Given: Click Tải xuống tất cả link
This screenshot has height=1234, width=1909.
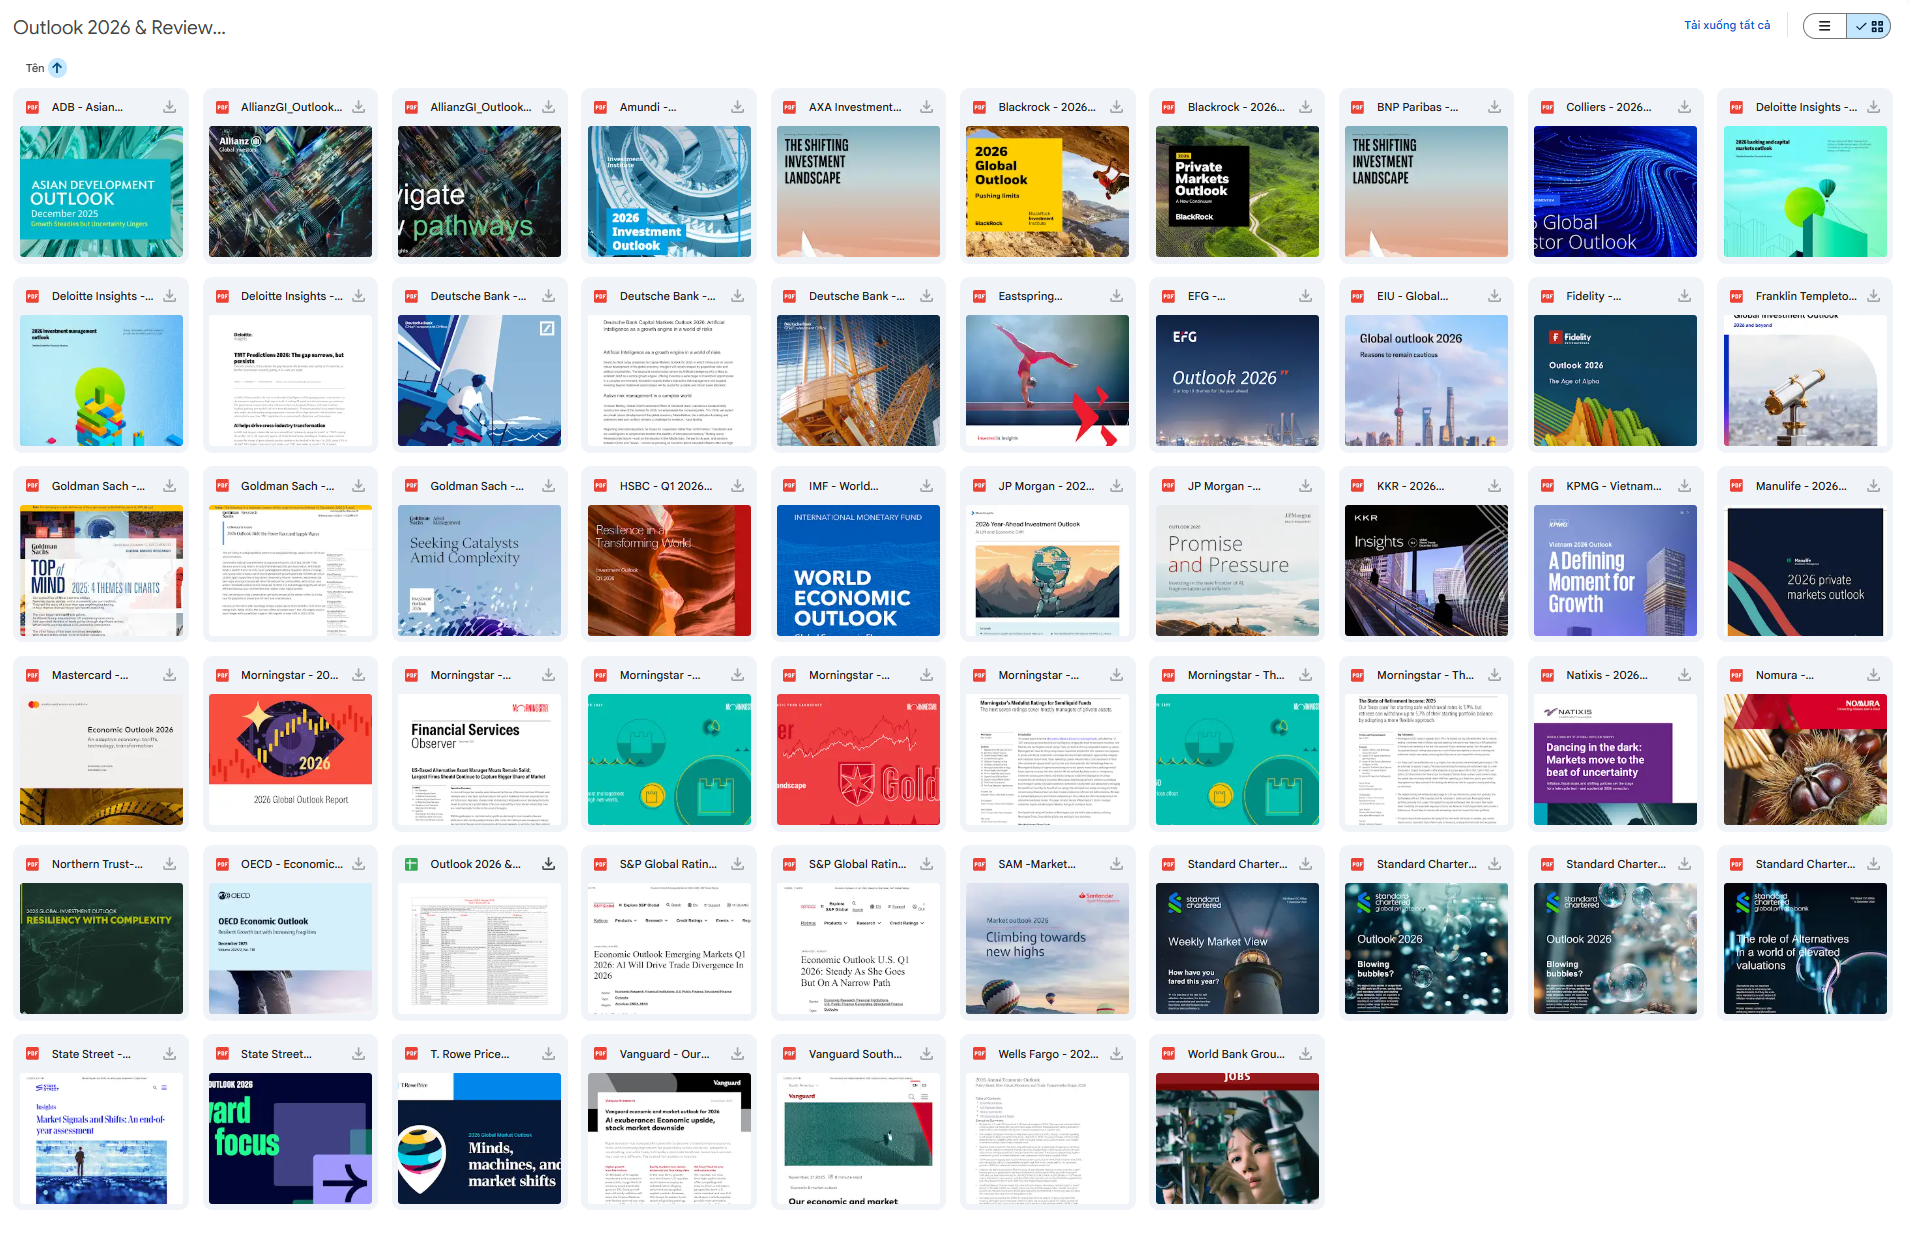Looking at the screenshot, I should coord(1726,26).
